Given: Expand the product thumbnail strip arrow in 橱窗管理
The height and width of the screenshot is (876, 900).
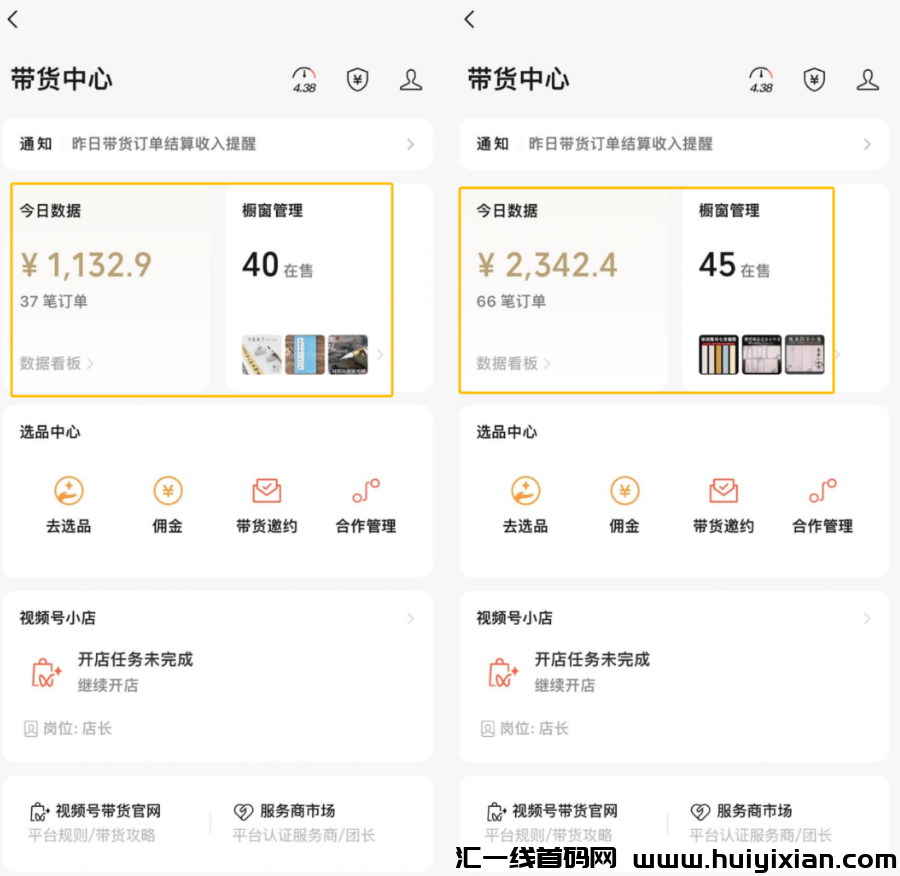Looking at the screenshot, I should pos(380,355).
